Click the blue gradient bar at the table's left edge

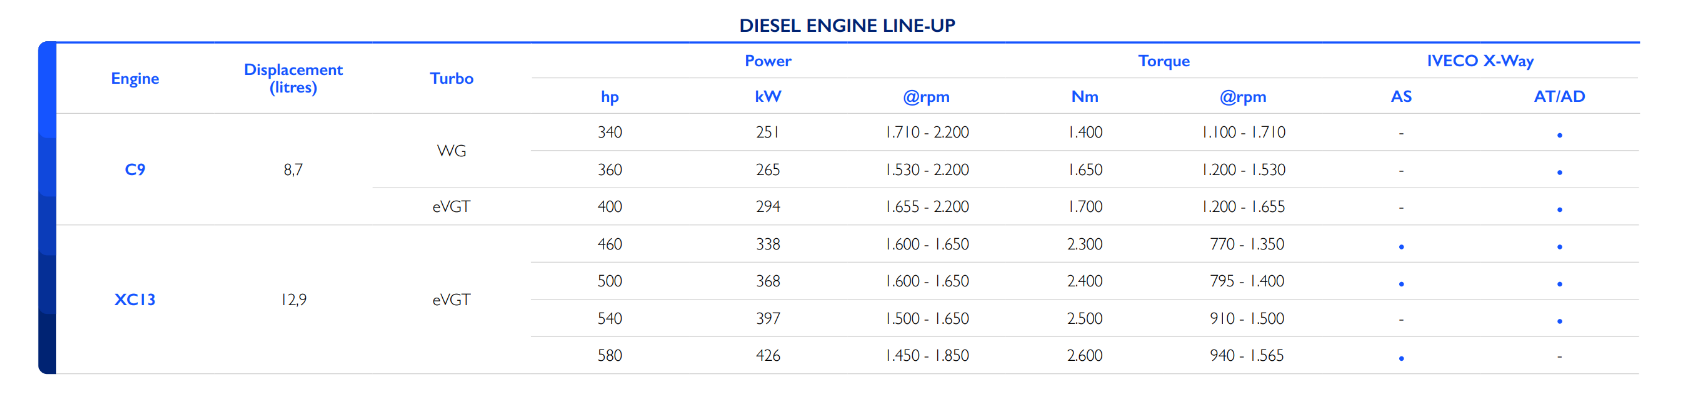pyautogui.click(x=47, y=208)
